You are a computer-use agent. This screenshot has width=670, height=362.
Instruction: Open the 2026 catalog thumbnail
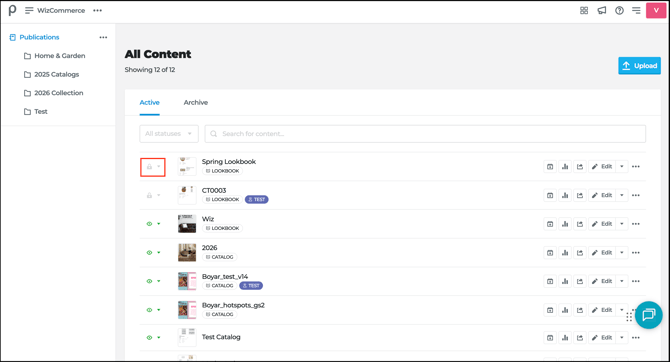tap(187, 252)
